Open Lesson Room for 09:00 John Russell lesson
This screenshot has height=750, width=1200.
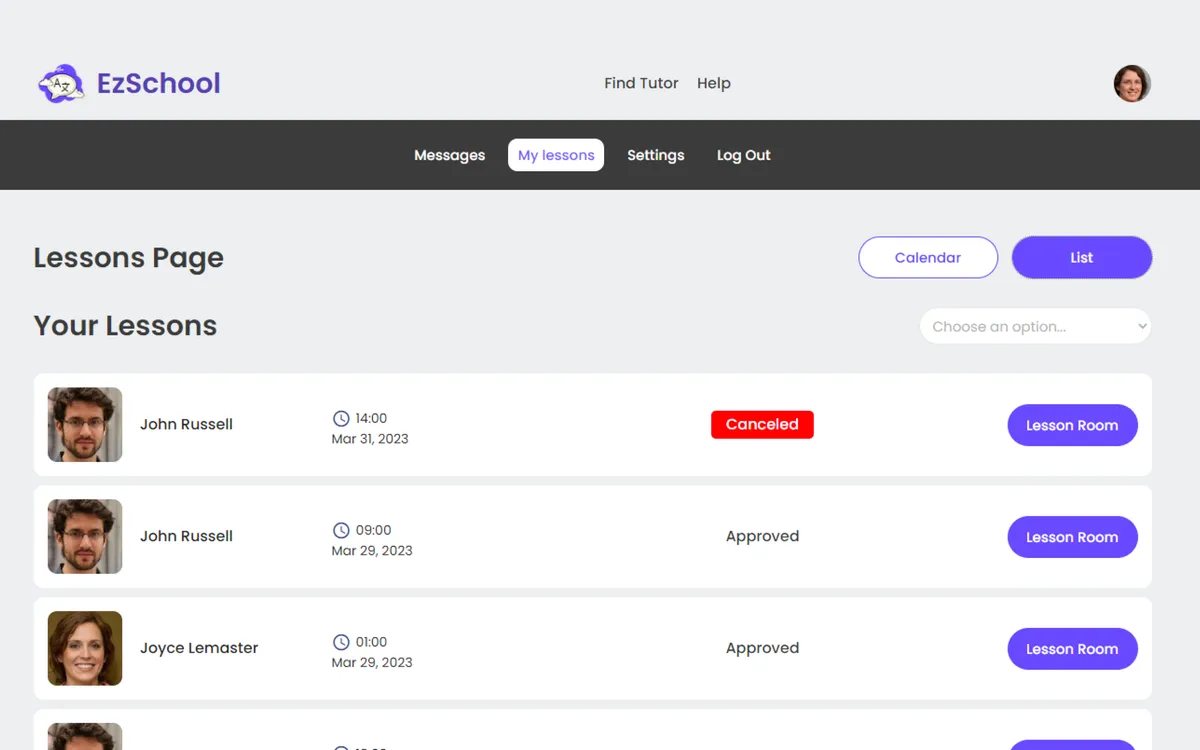point(1072,537)
